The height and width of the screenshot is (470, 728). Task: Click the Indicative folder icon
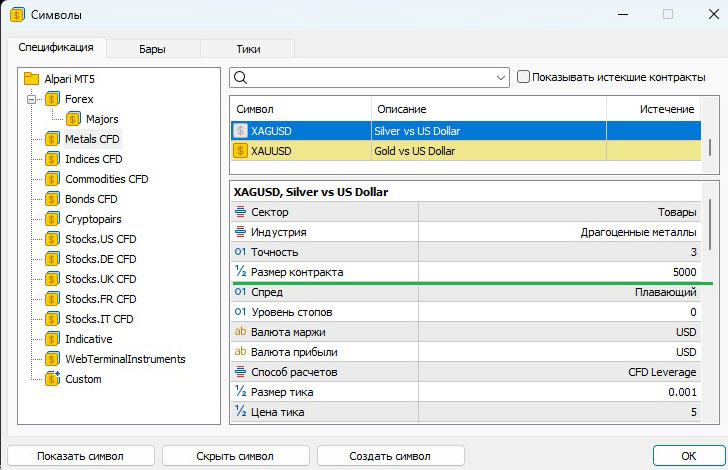(52, 339)
